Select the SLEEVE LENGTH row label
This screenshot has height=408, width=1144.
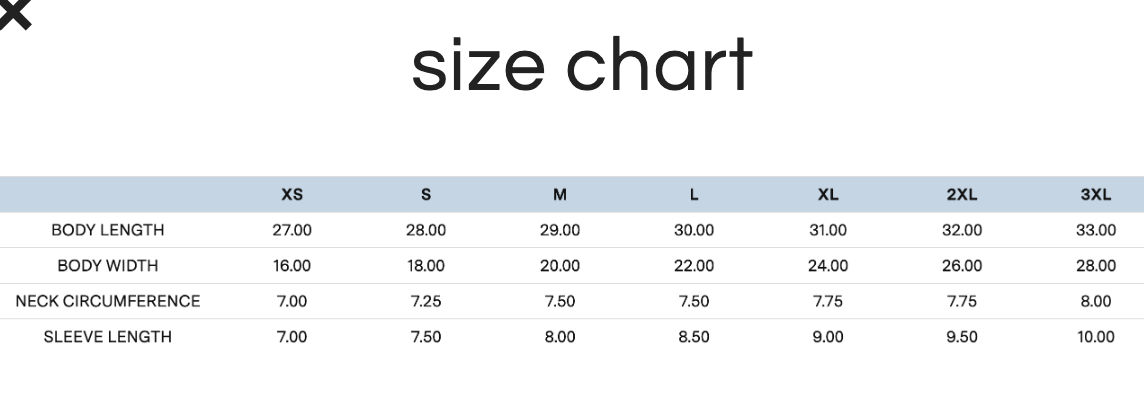(107, 337)
